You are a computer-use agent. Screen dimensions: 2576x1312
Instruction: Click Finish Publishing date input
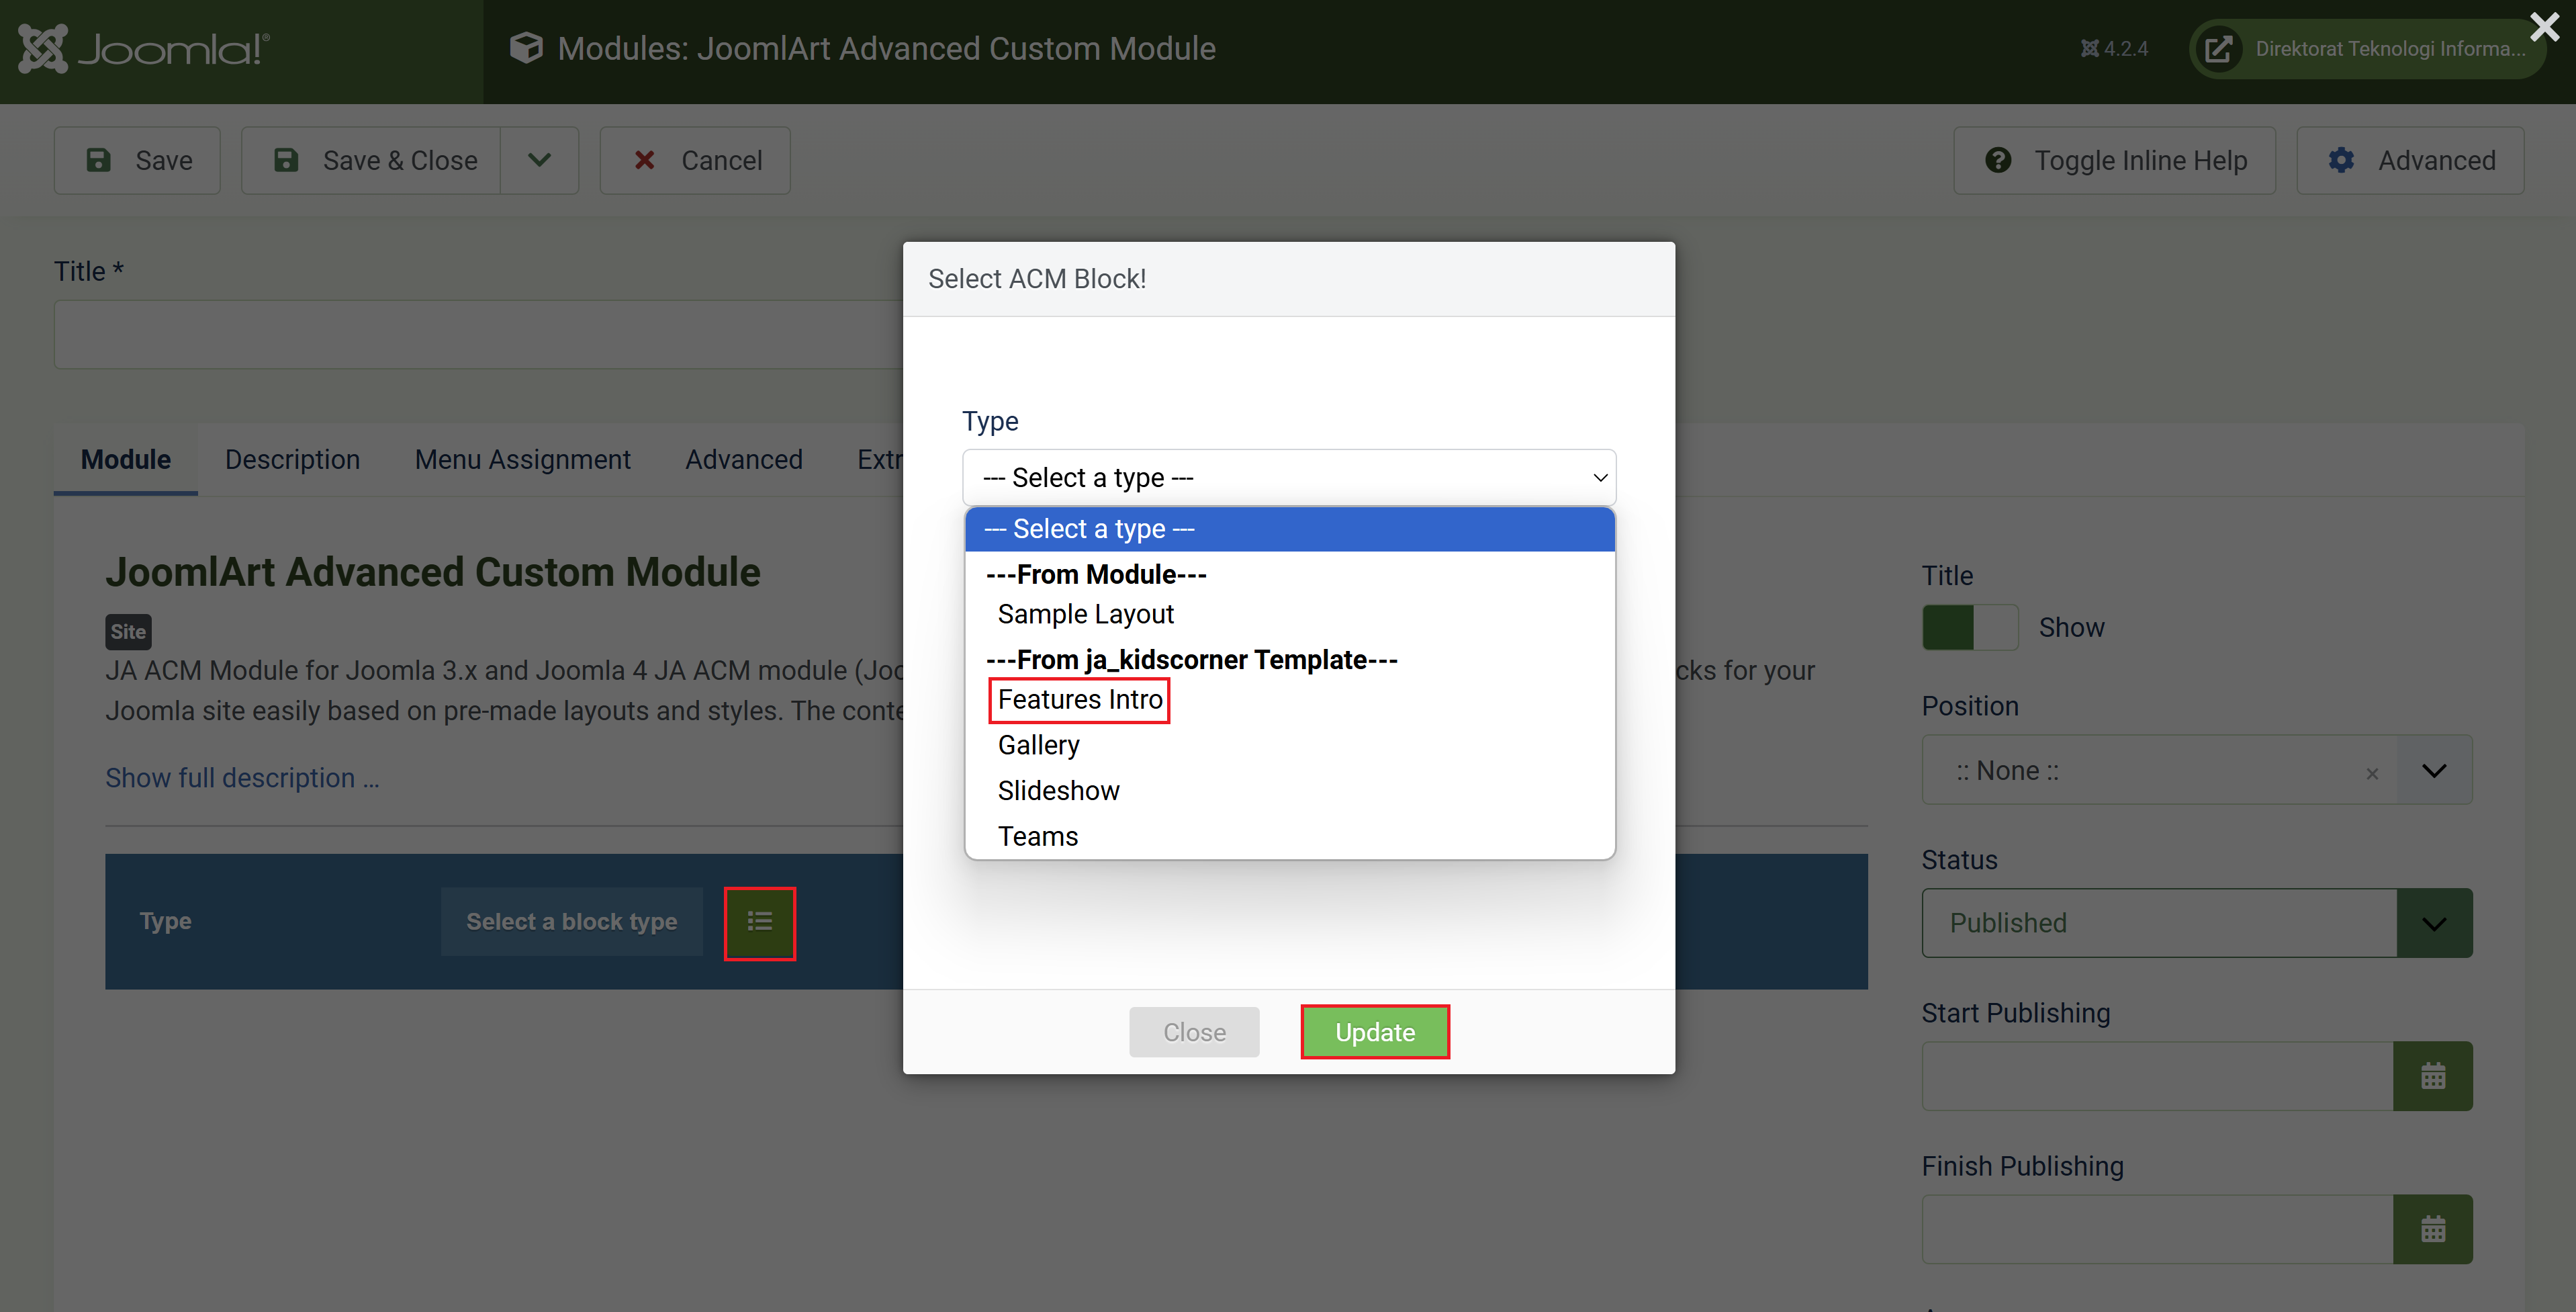(x=2157, y=1229)
